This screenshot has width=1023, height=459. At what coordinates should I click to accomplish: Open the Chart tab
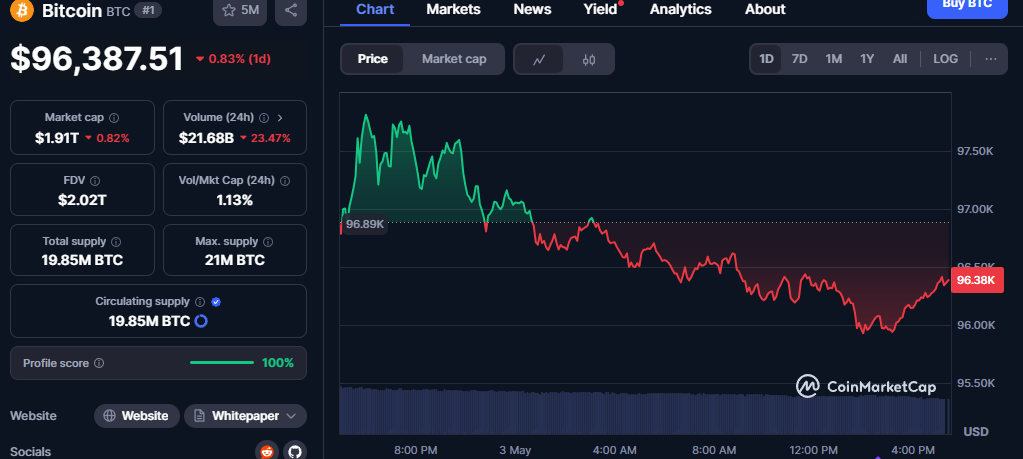click(375, 9)
